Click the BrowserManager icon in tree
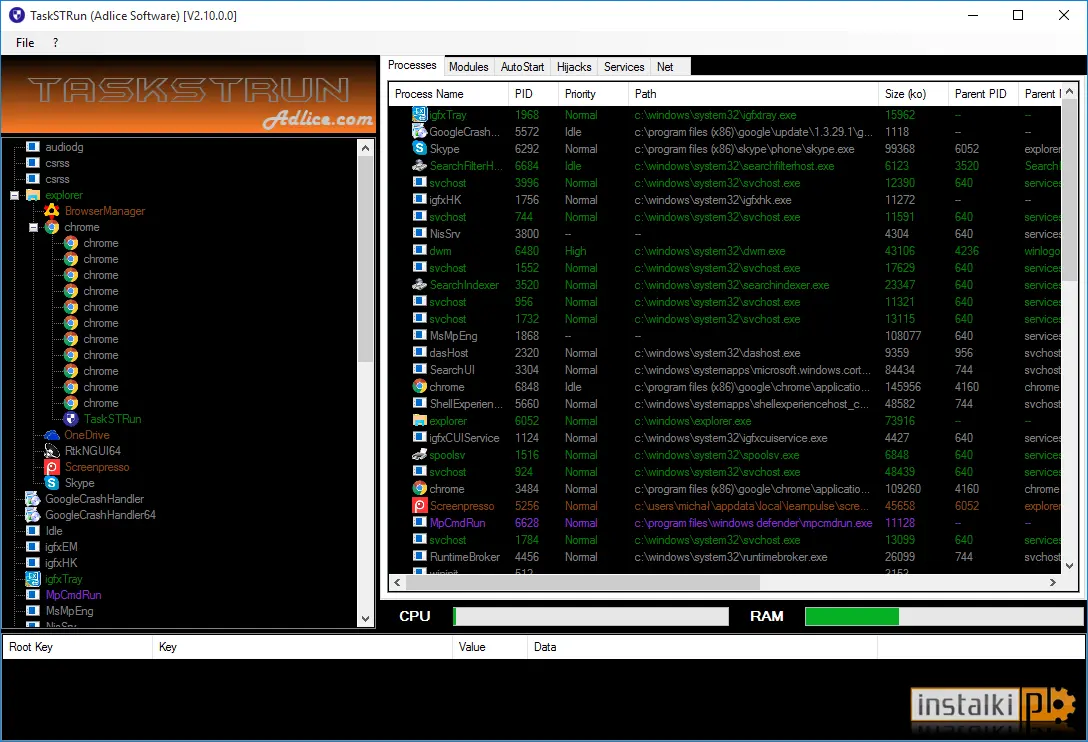The image size is (1088, 742). (x=52, y=211)
